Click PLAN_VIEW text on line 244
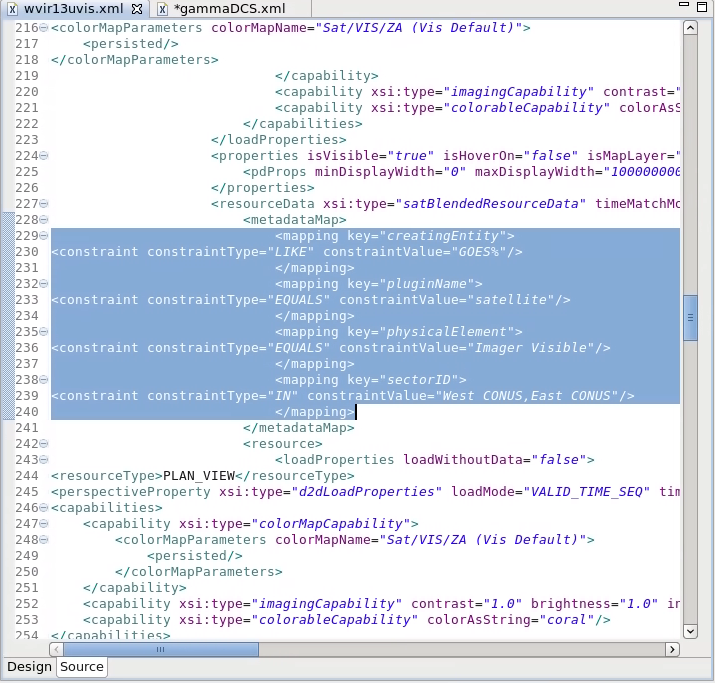 pos(199,476)
